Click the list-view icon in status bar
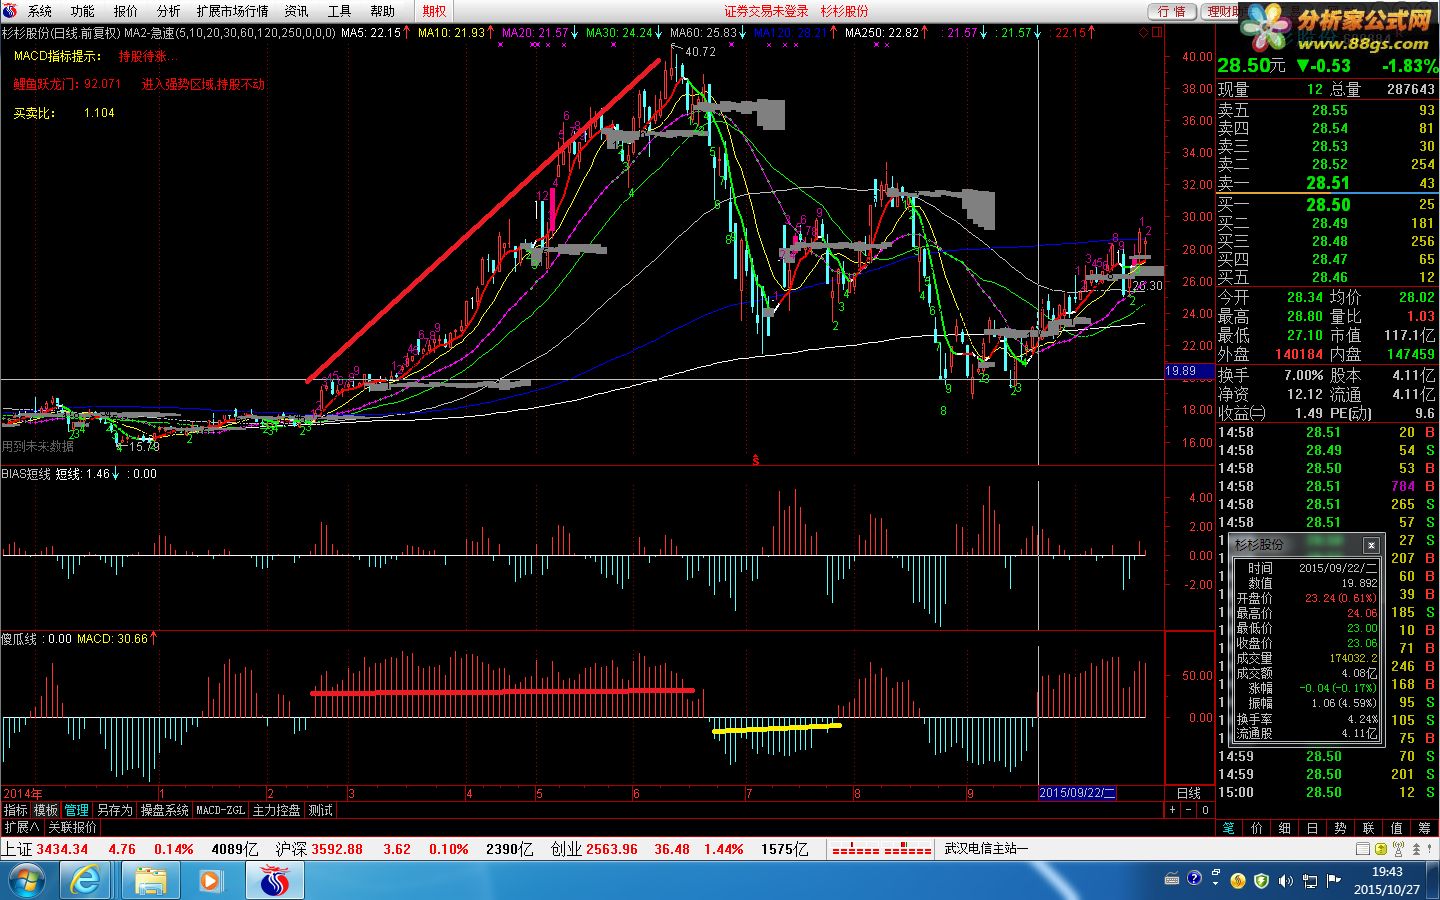This screenshot has width=1440, height=900. pyautogui.click(x=1362, y=849)
